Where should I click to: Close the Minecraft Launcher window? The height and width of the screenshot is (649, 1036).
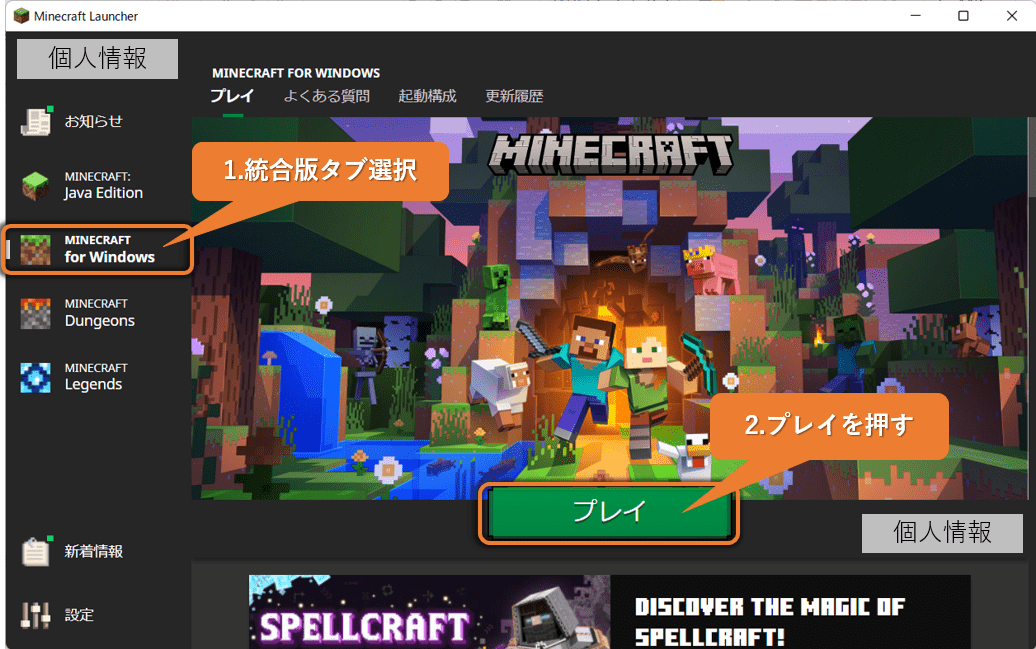[1012, 16]
